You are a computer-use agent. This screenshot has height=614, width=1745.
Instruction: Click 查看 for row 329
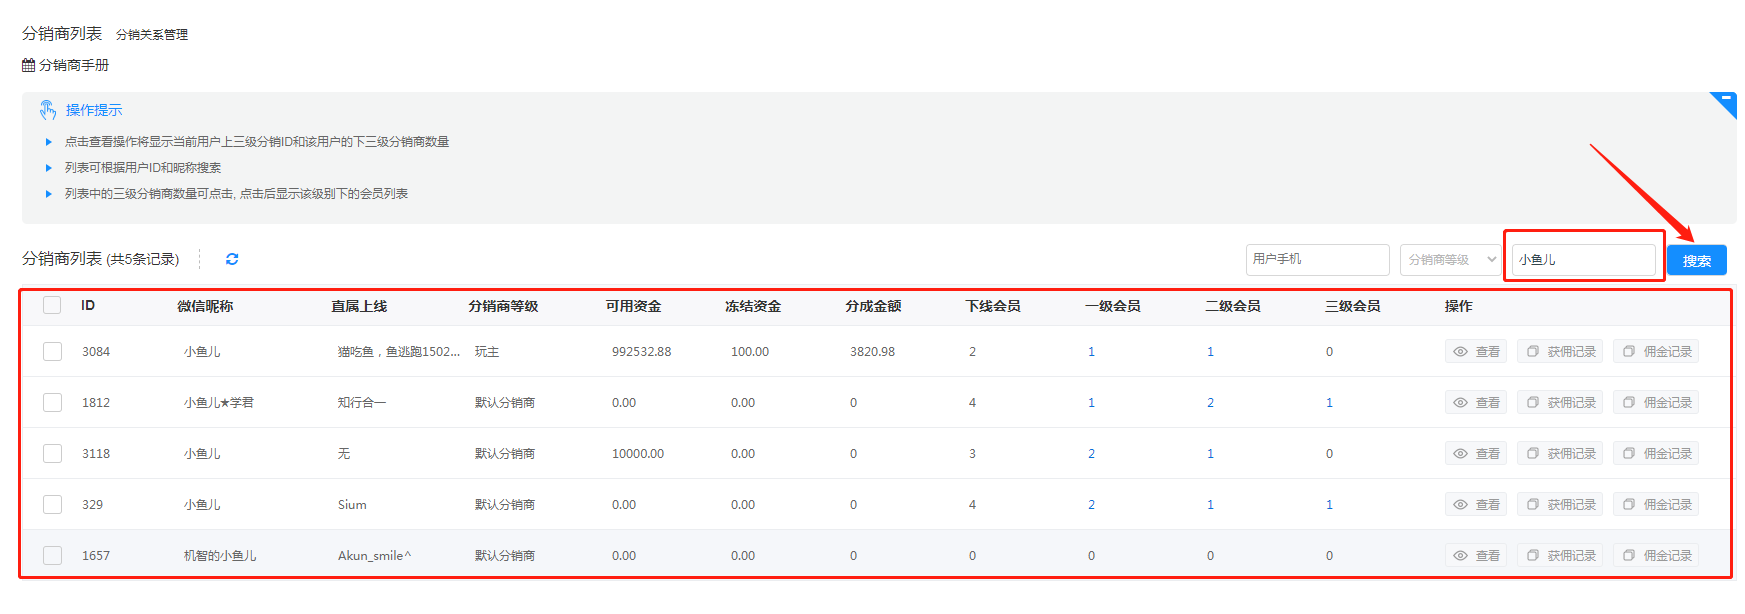coord(1476,504)
